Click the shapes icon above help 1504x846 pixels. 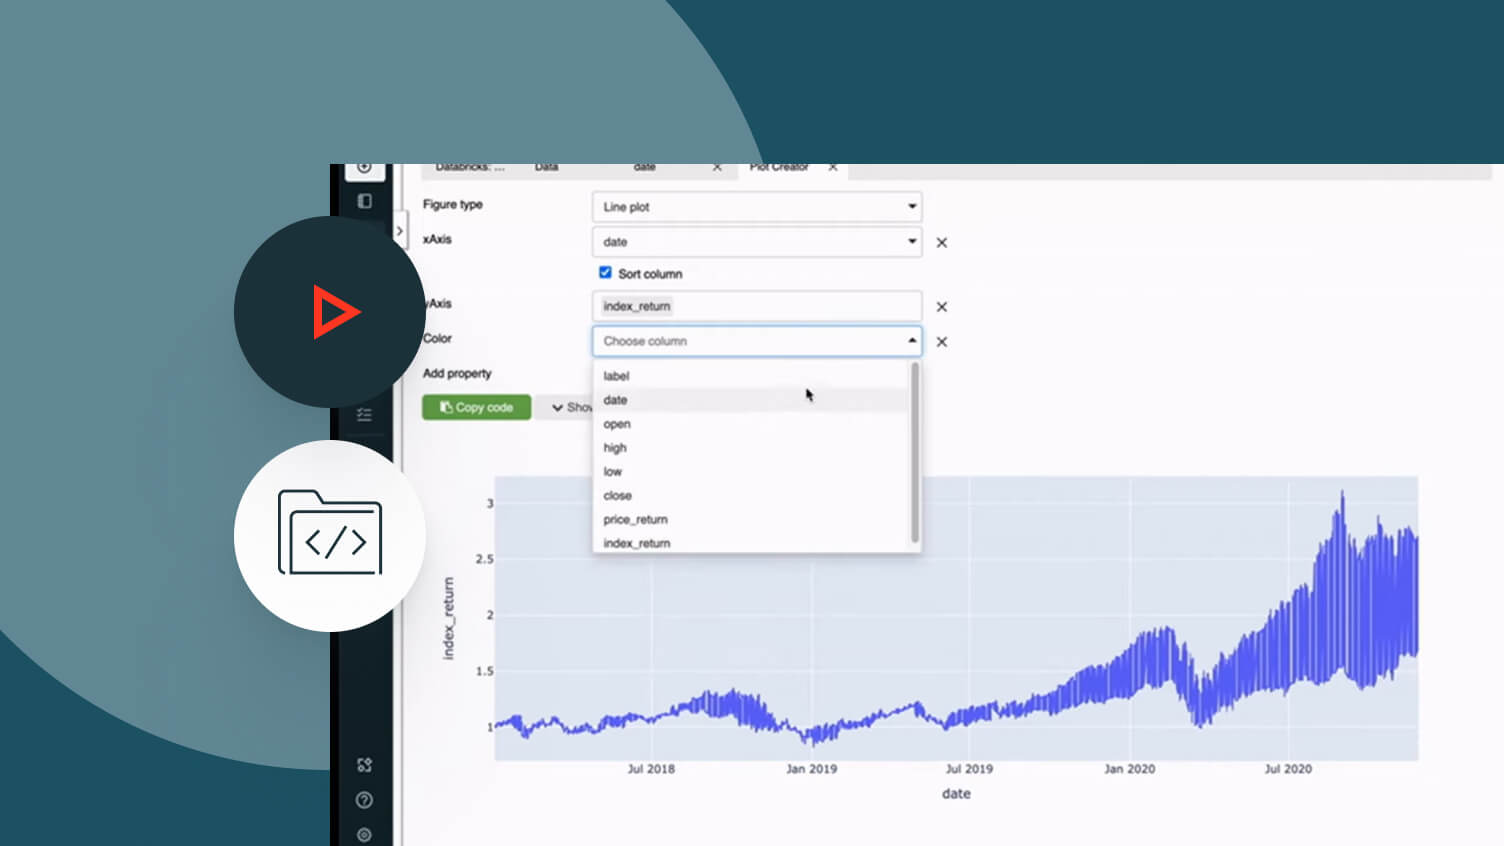(x=364, y=765)
